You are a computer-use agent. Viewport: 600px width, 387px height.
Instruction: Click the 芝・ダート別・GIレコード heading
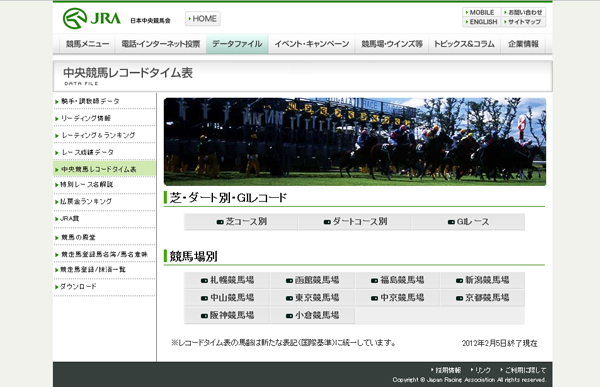[x=228, y=198]
